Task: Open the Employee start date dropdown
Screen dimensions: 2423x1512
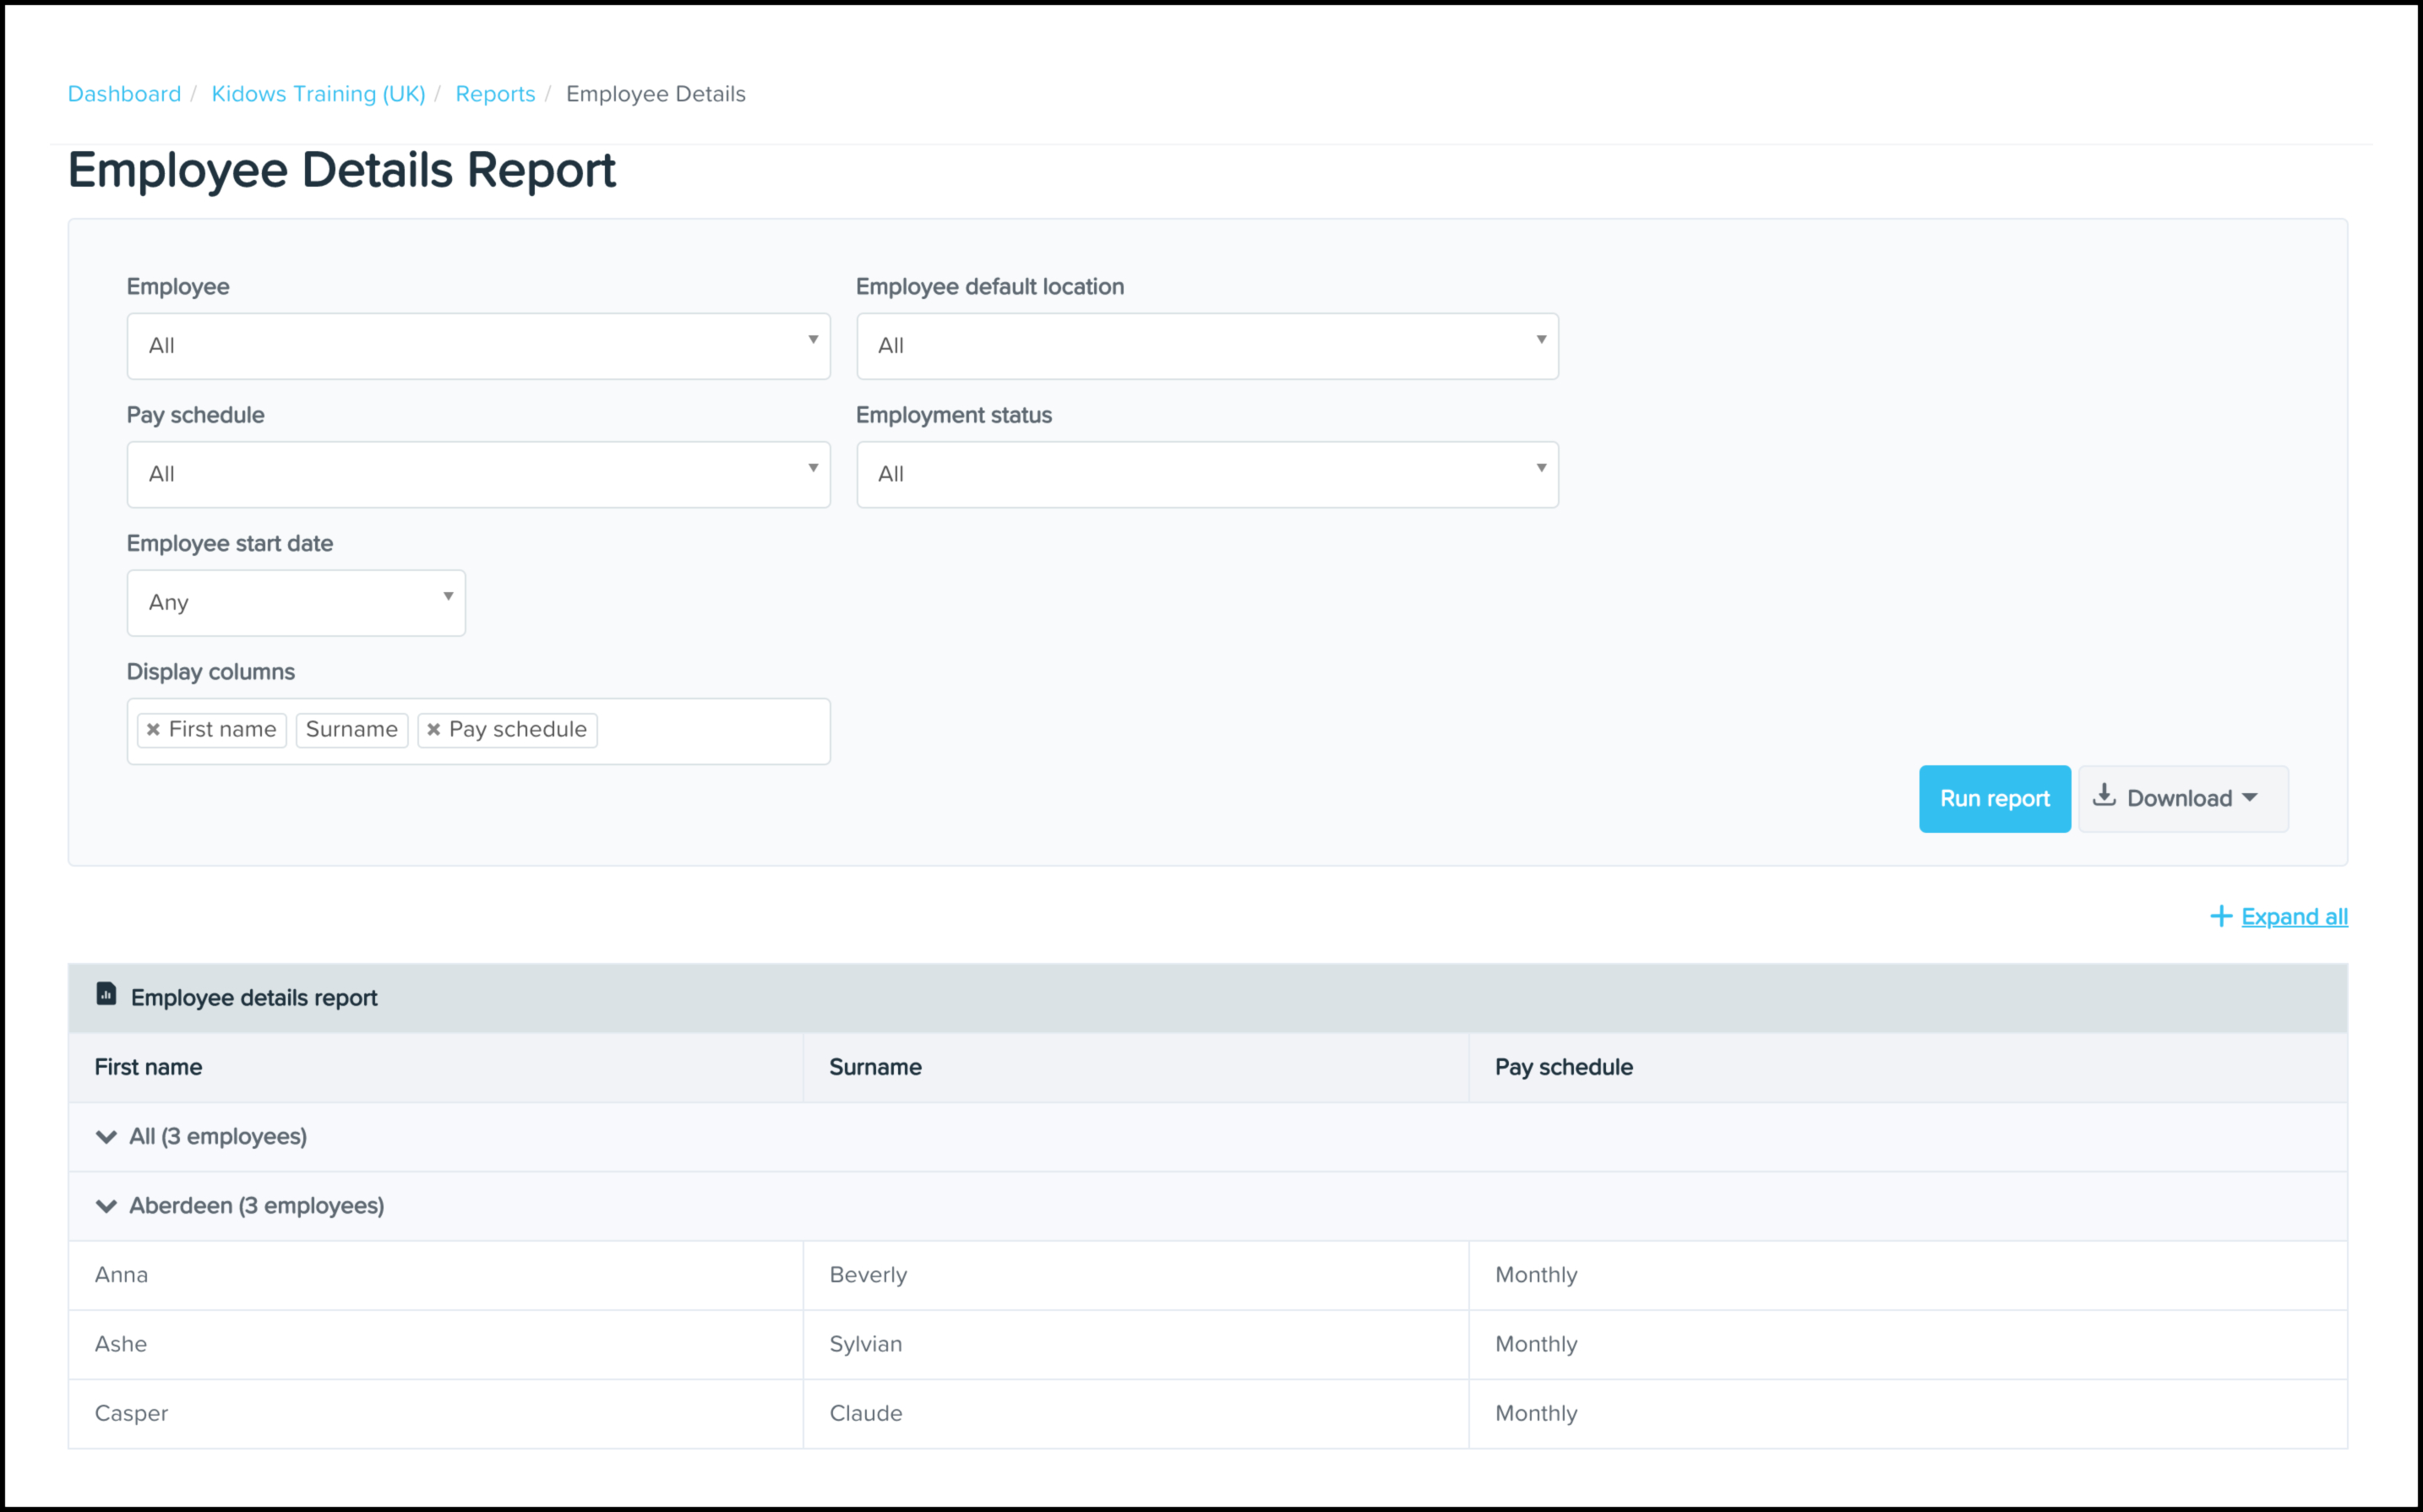Action: pyautogui.click(x=296, y=603)
